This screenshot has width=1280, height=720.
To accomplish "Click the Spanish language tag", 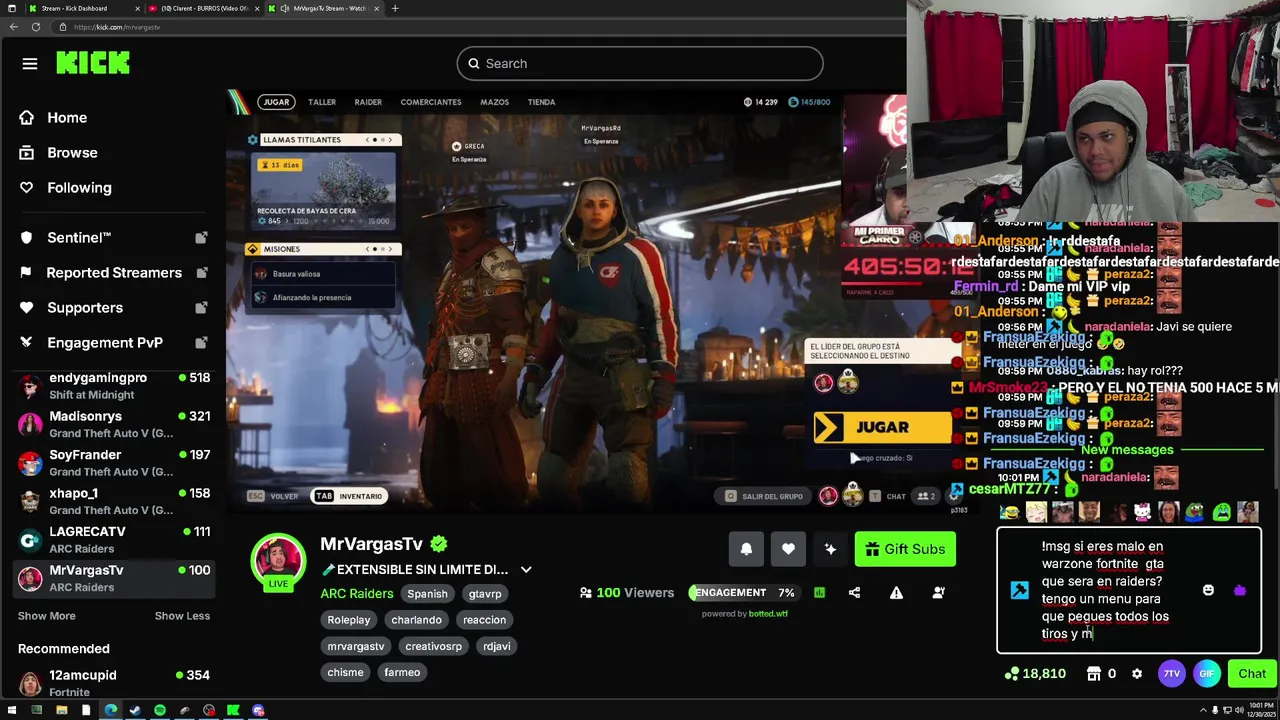I will 427,594.
